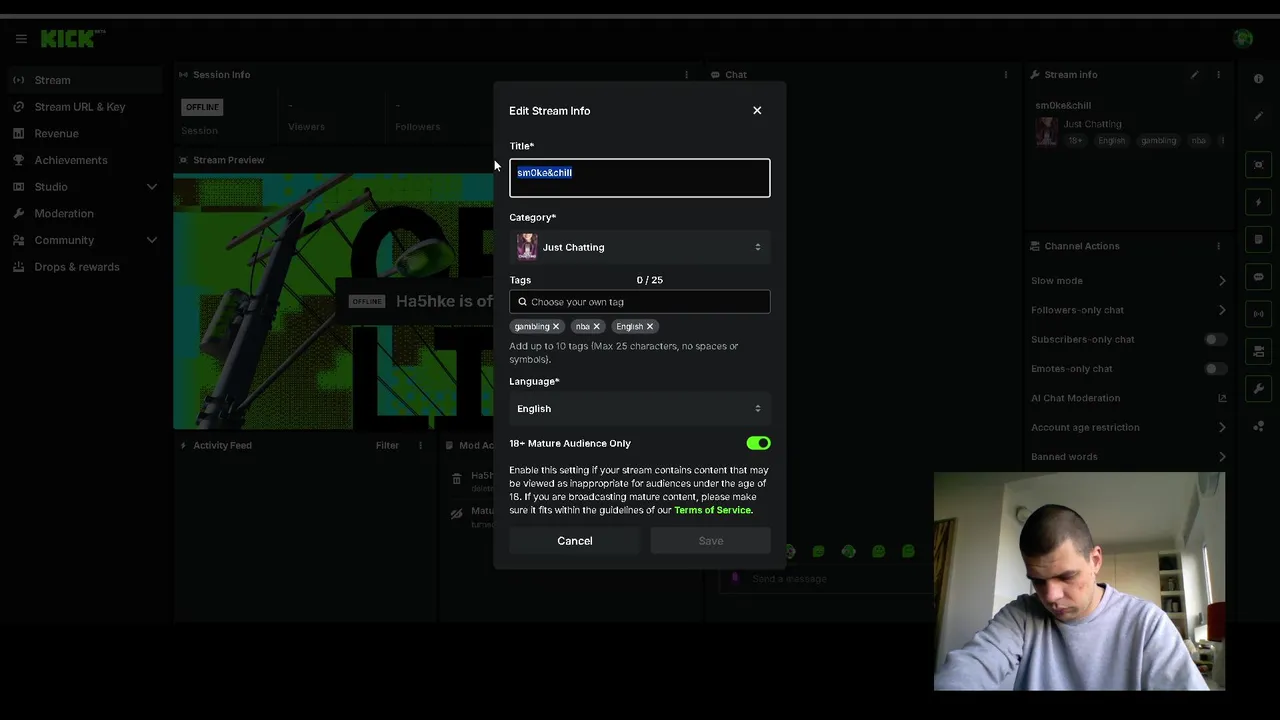This screenshot has height=720, width=1280.
Task: Click the bottom dots icon in right toolbar
Action: (1259, 427)
